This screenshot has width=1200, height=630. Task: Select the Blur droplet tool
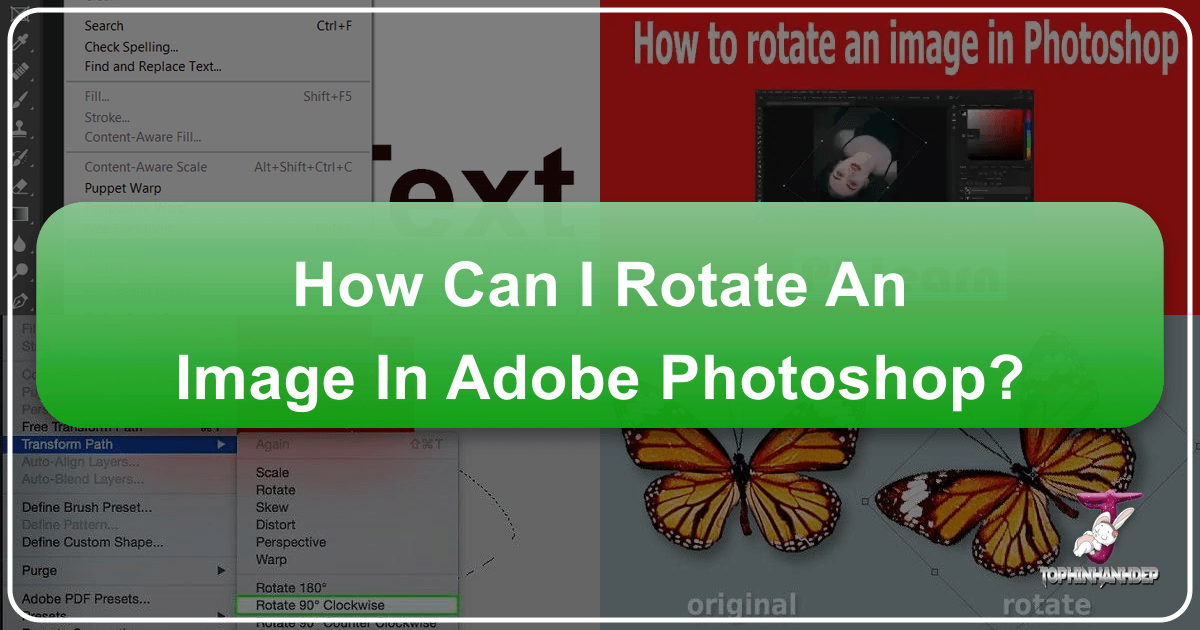coord(20,242)
